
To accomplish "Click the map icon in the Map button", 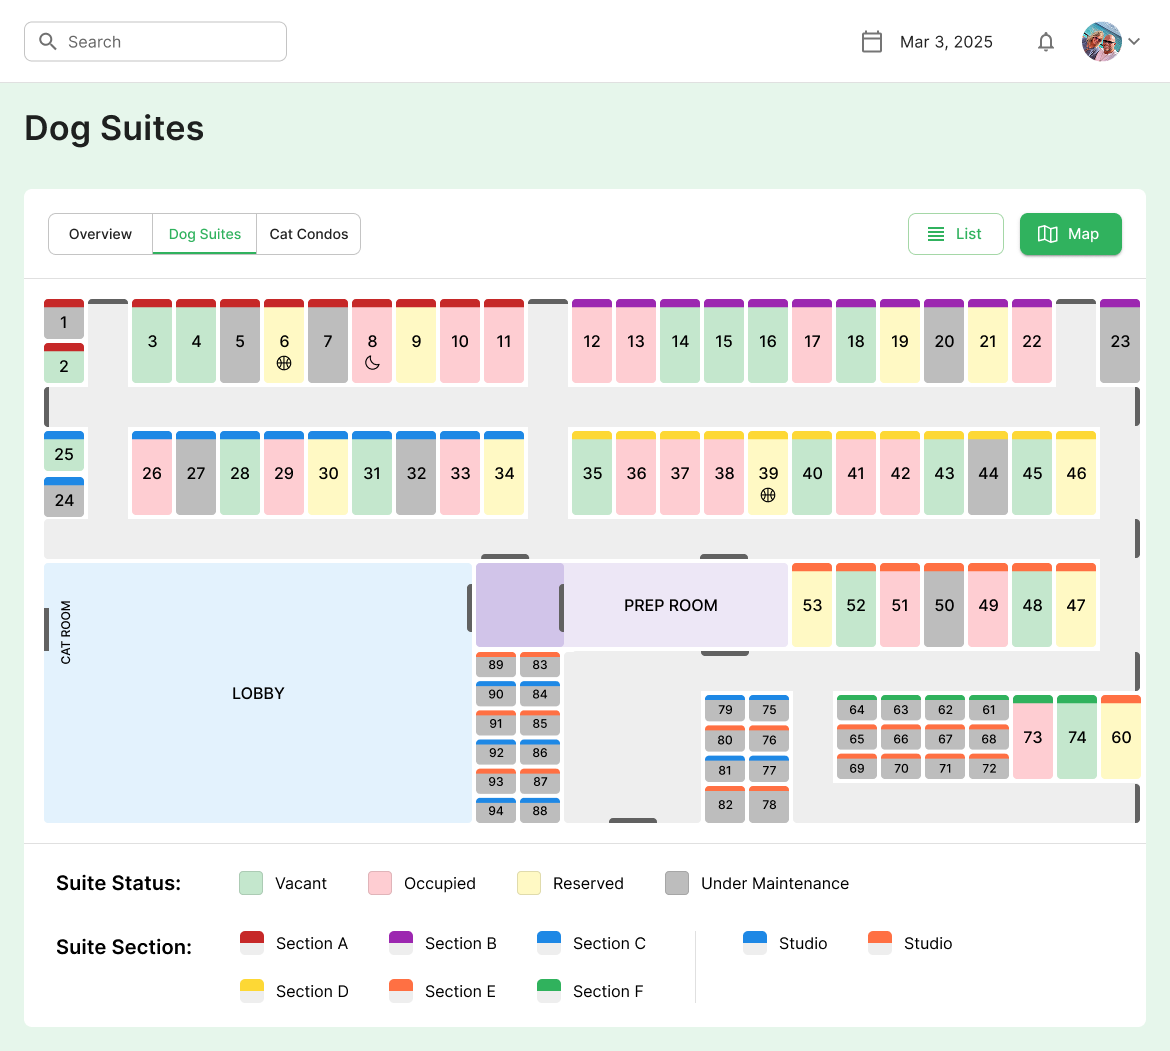I will (1048, 234).
